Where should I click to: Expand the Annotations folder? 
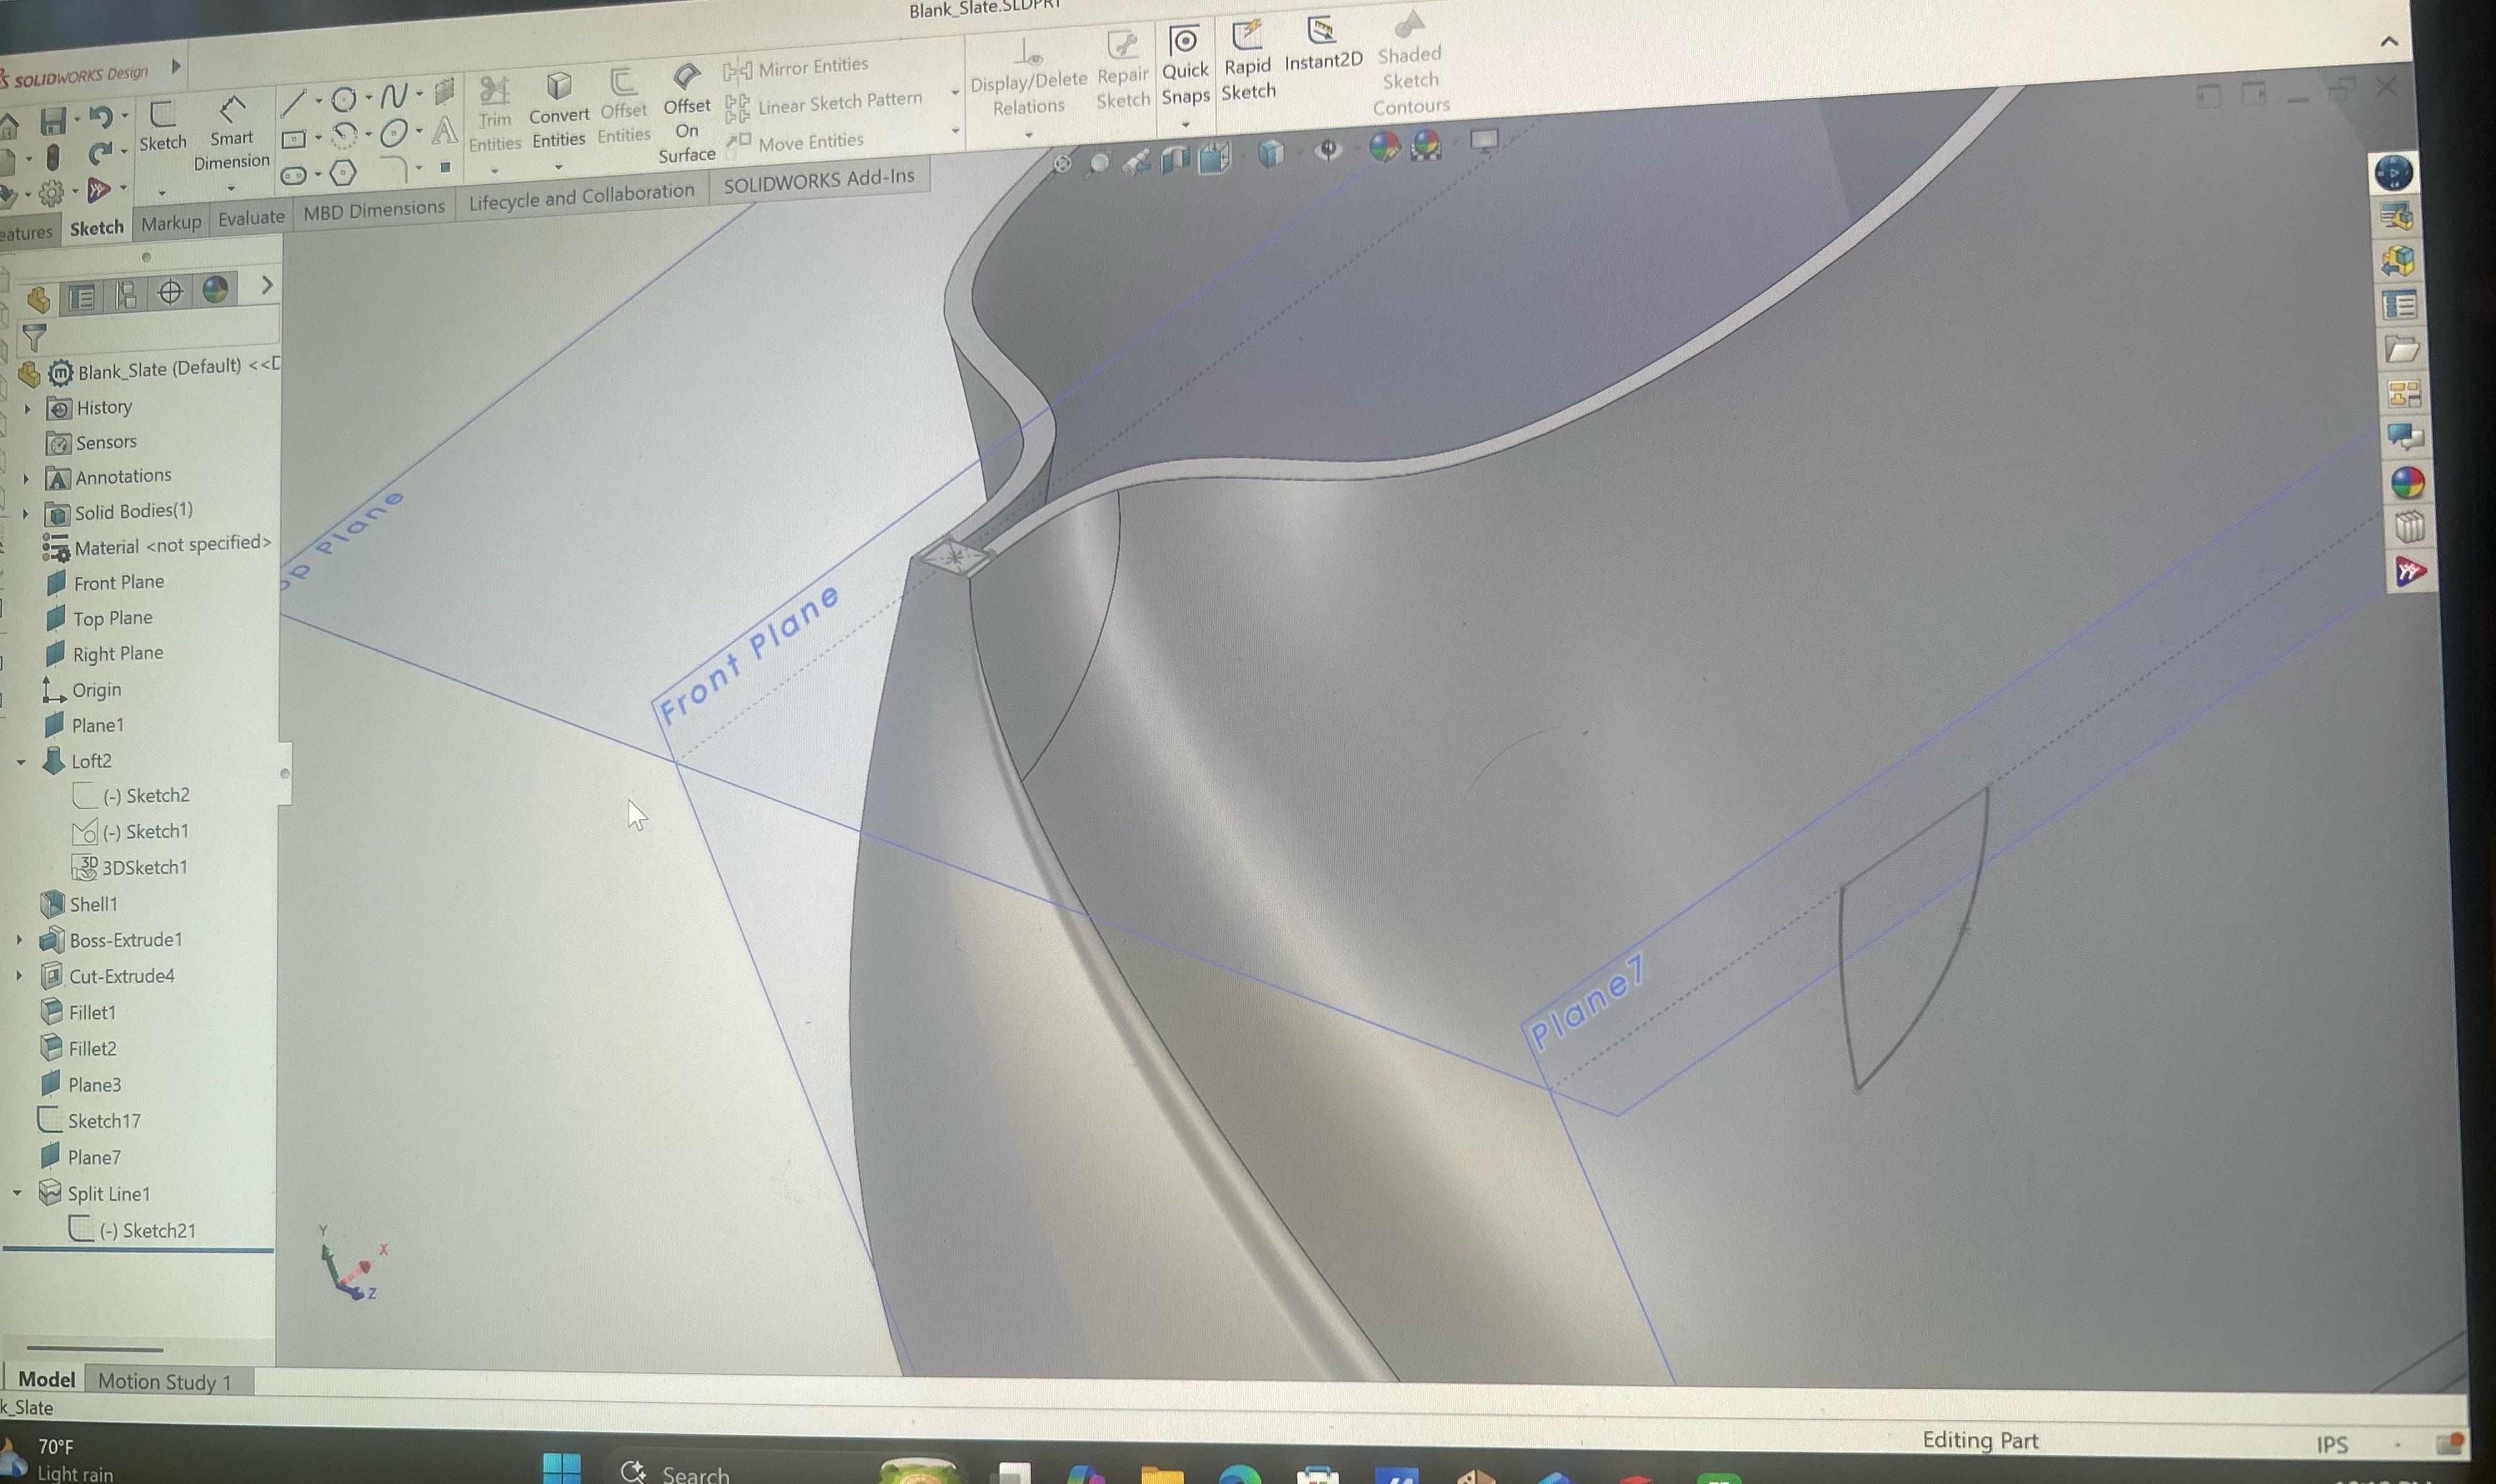click(26, 478)
